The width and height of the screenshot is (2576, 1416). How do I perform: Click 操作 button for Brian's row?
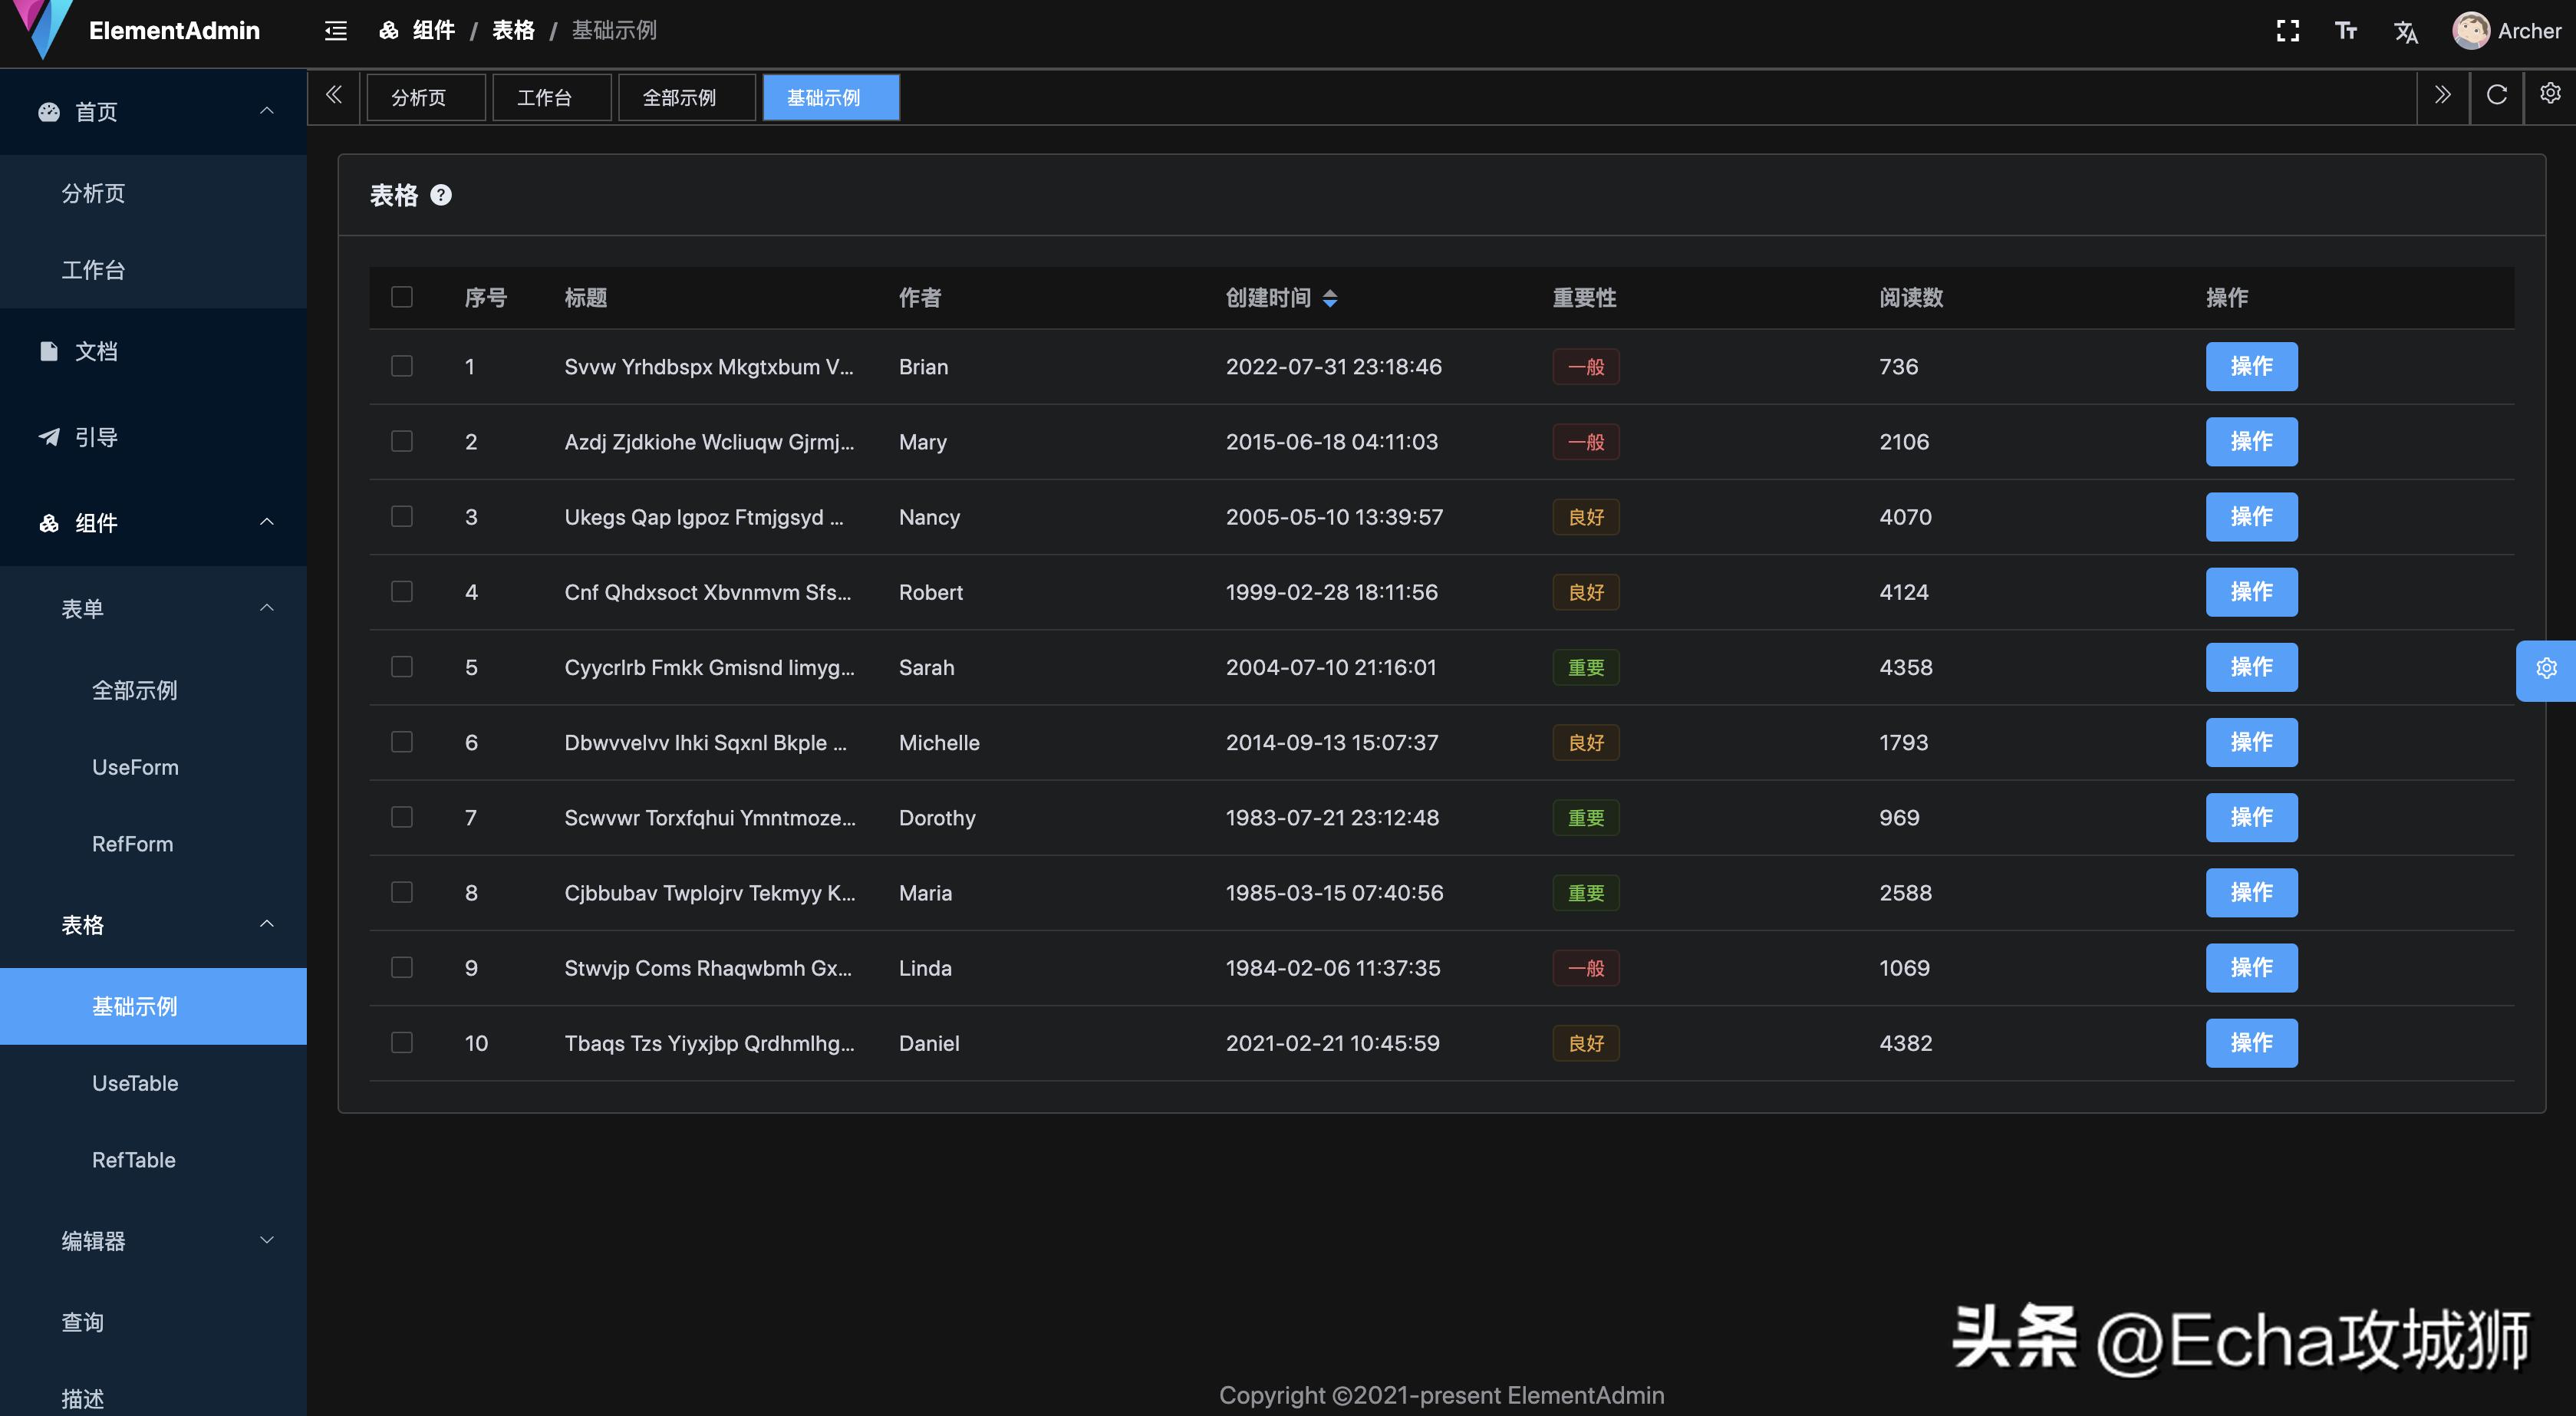click(2251, 366)
